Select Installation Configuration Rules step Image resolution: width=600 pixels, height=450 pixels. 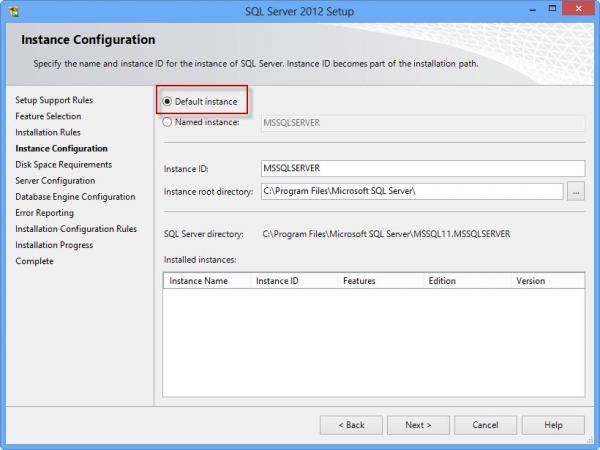[76, 229]
